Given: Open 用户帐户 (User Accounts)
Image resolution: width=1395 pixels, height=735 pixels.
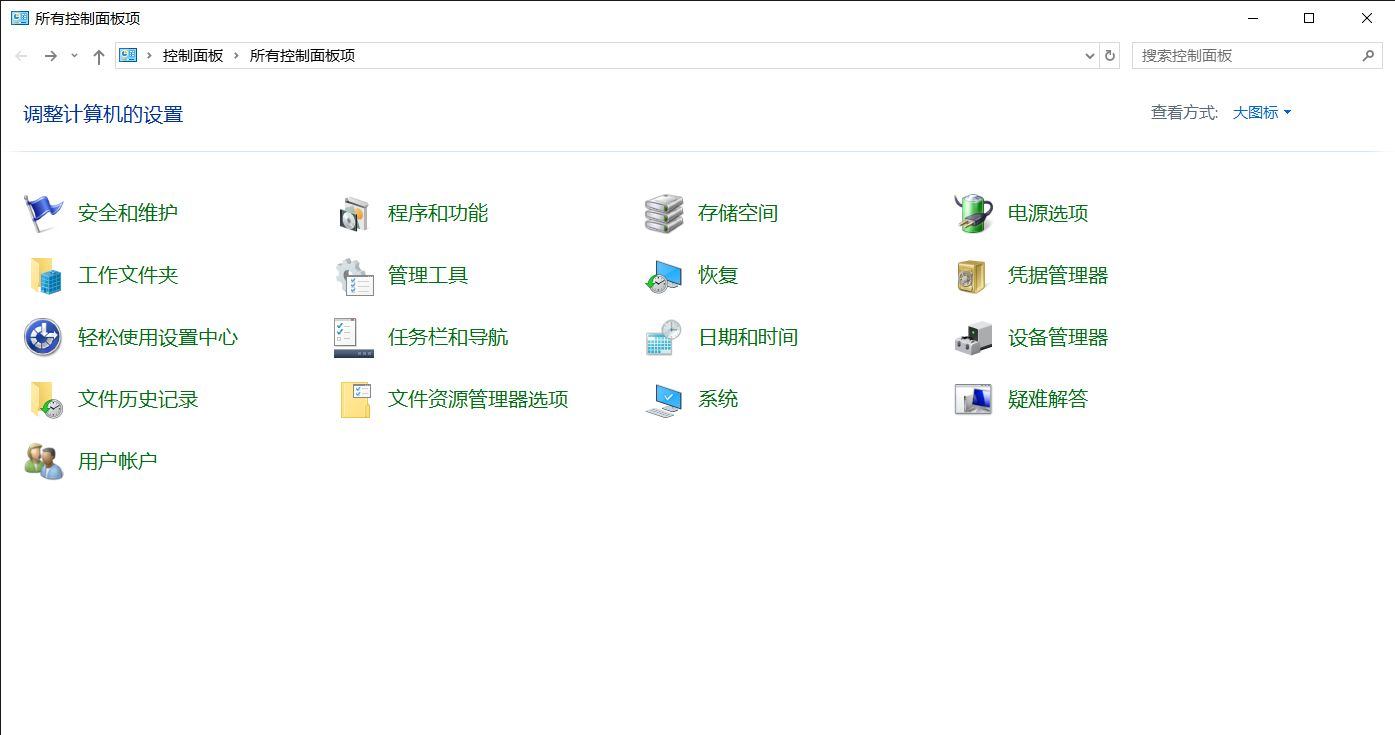Looking at the screenshot, I should [118, 461].
